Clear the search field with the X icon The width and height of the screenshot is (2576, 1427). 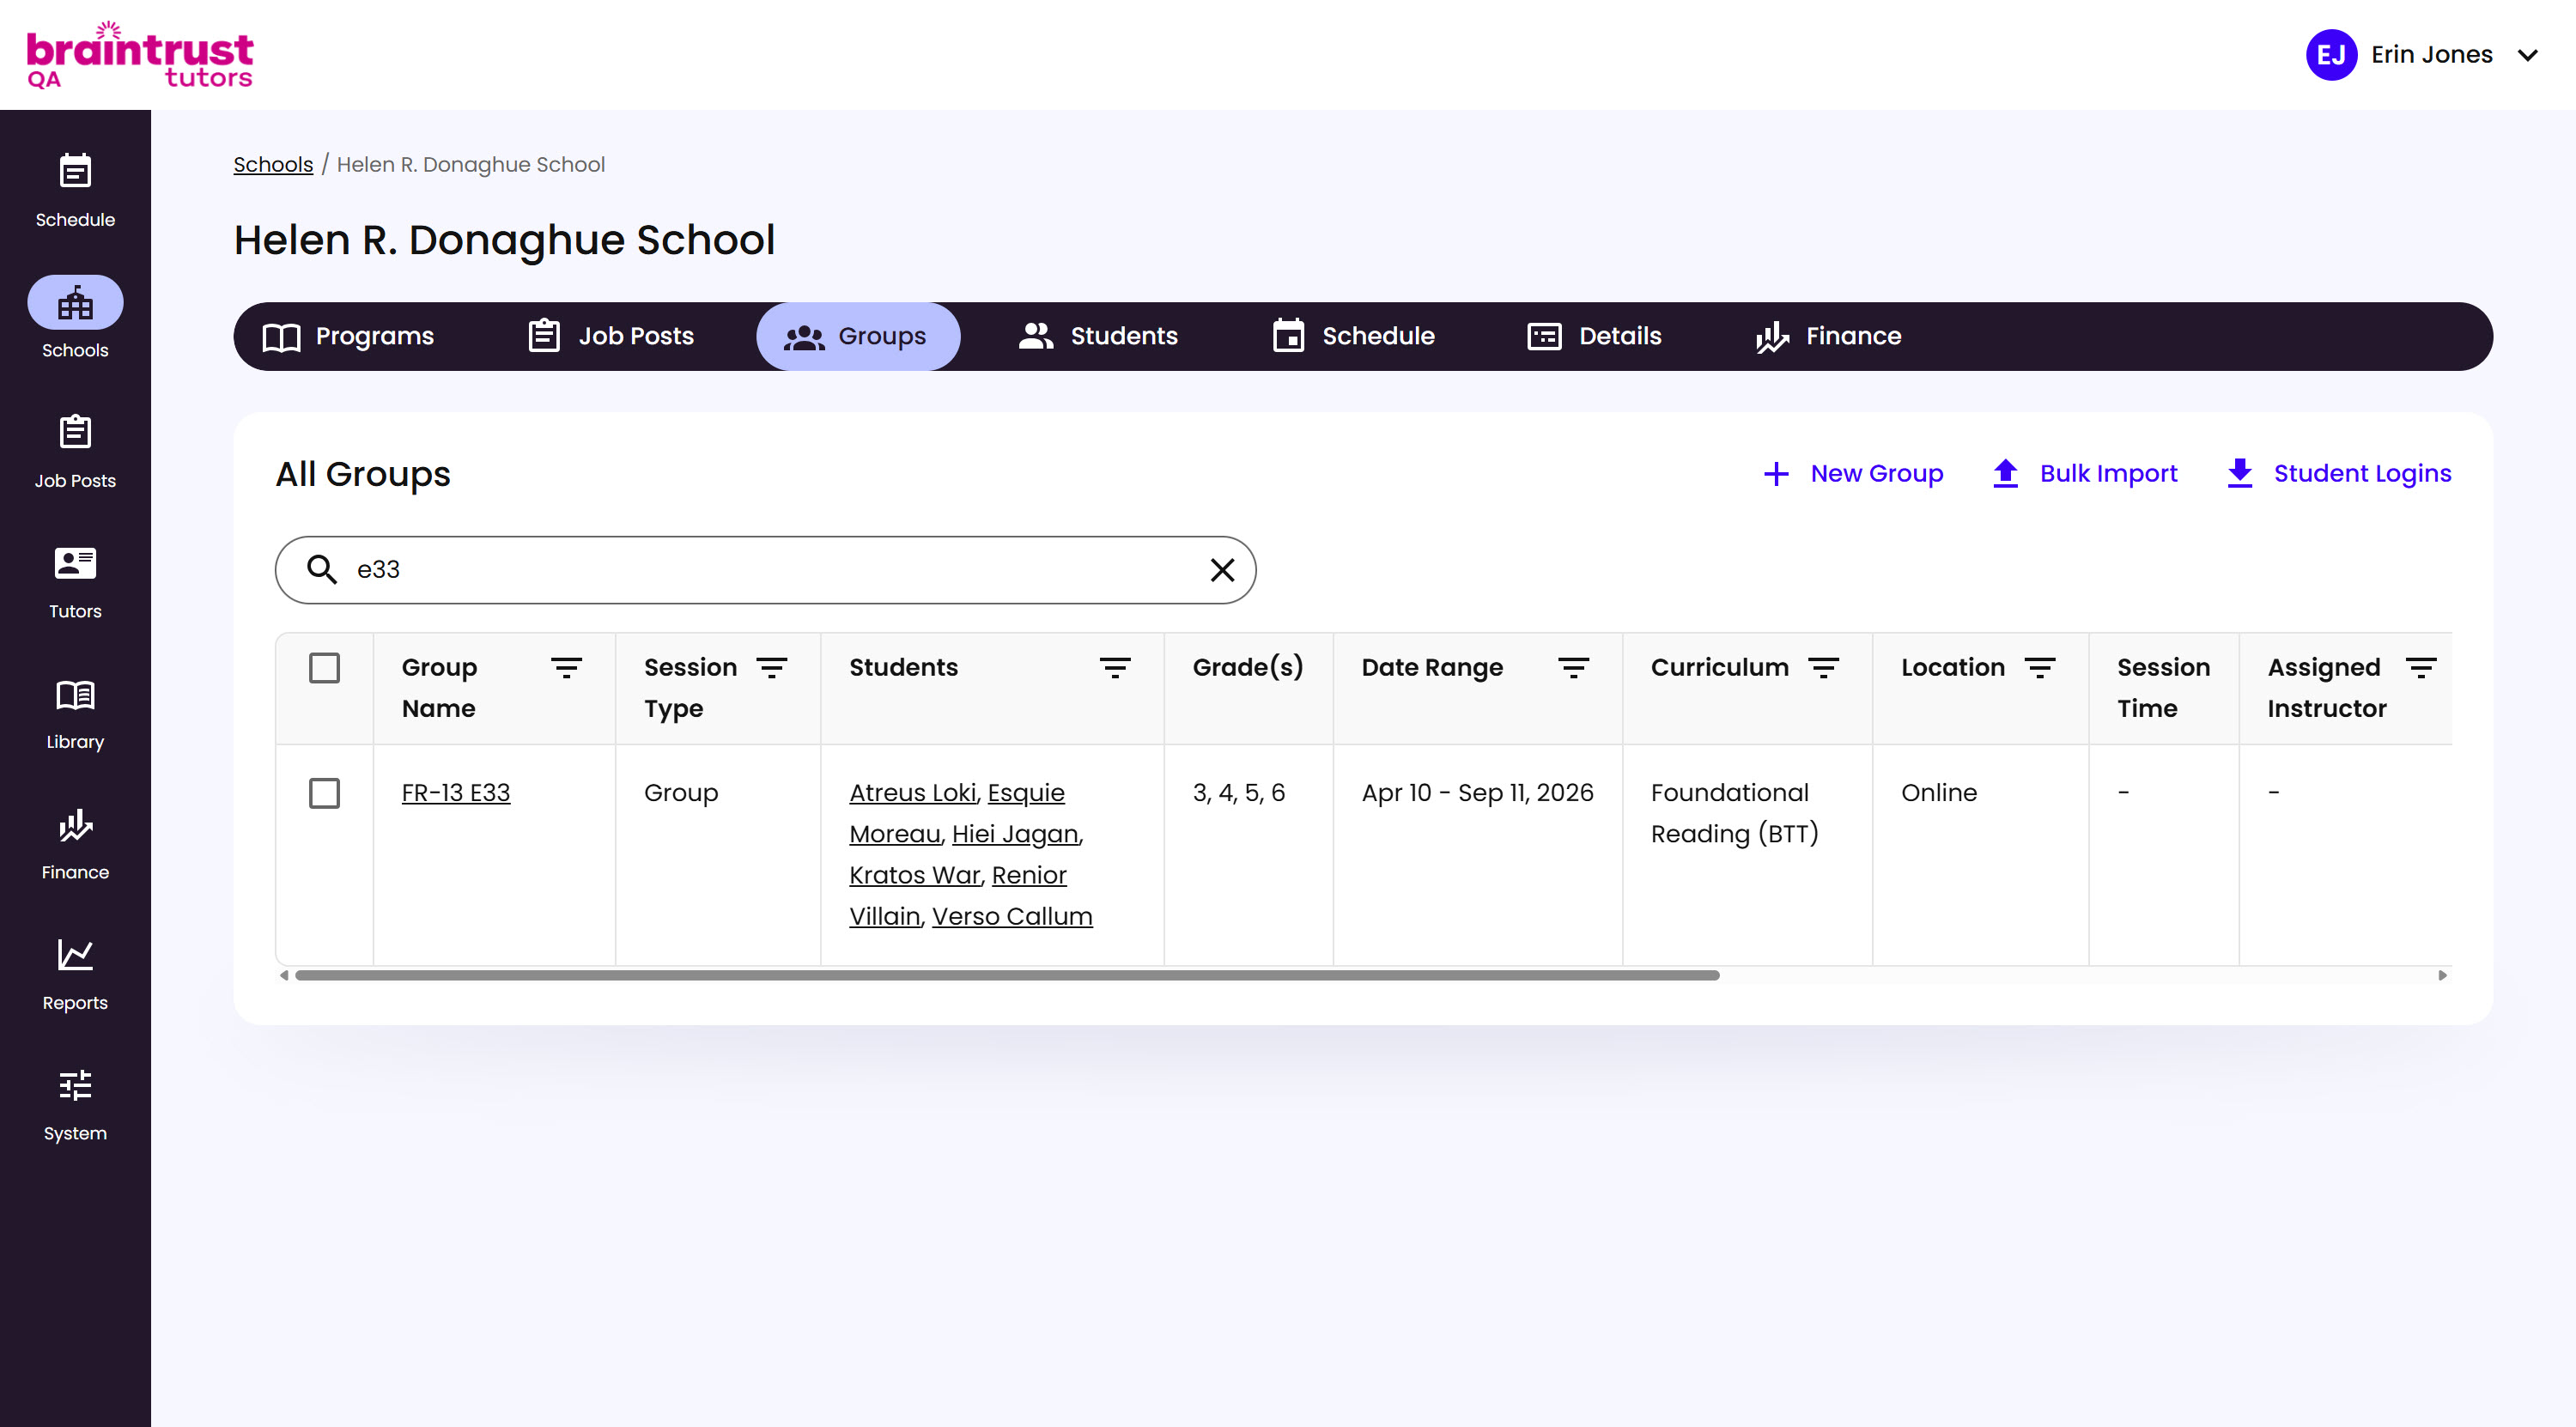click(x=1222, y=570)
